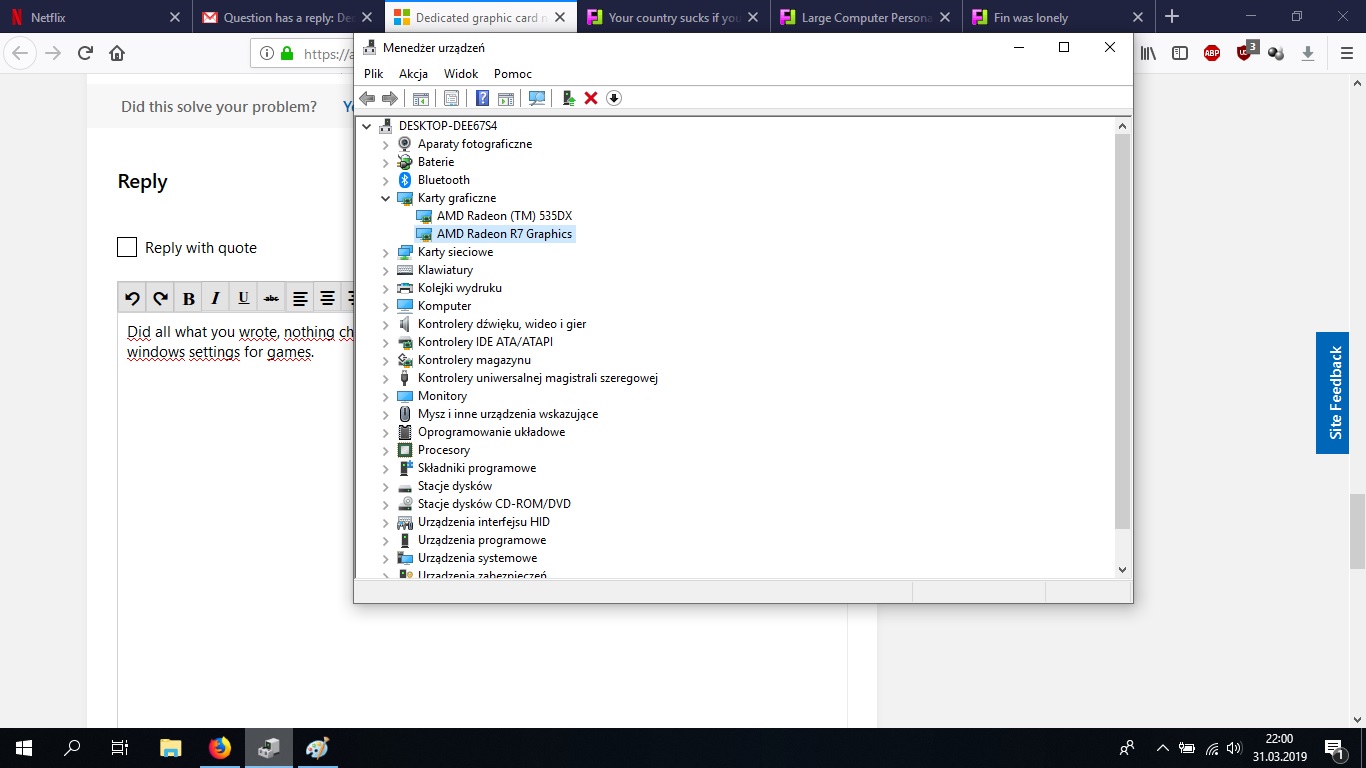Click the scroll down arrow in Device Manager
The width and height of the screenshot is (1366, 768).
point(1122,569)
